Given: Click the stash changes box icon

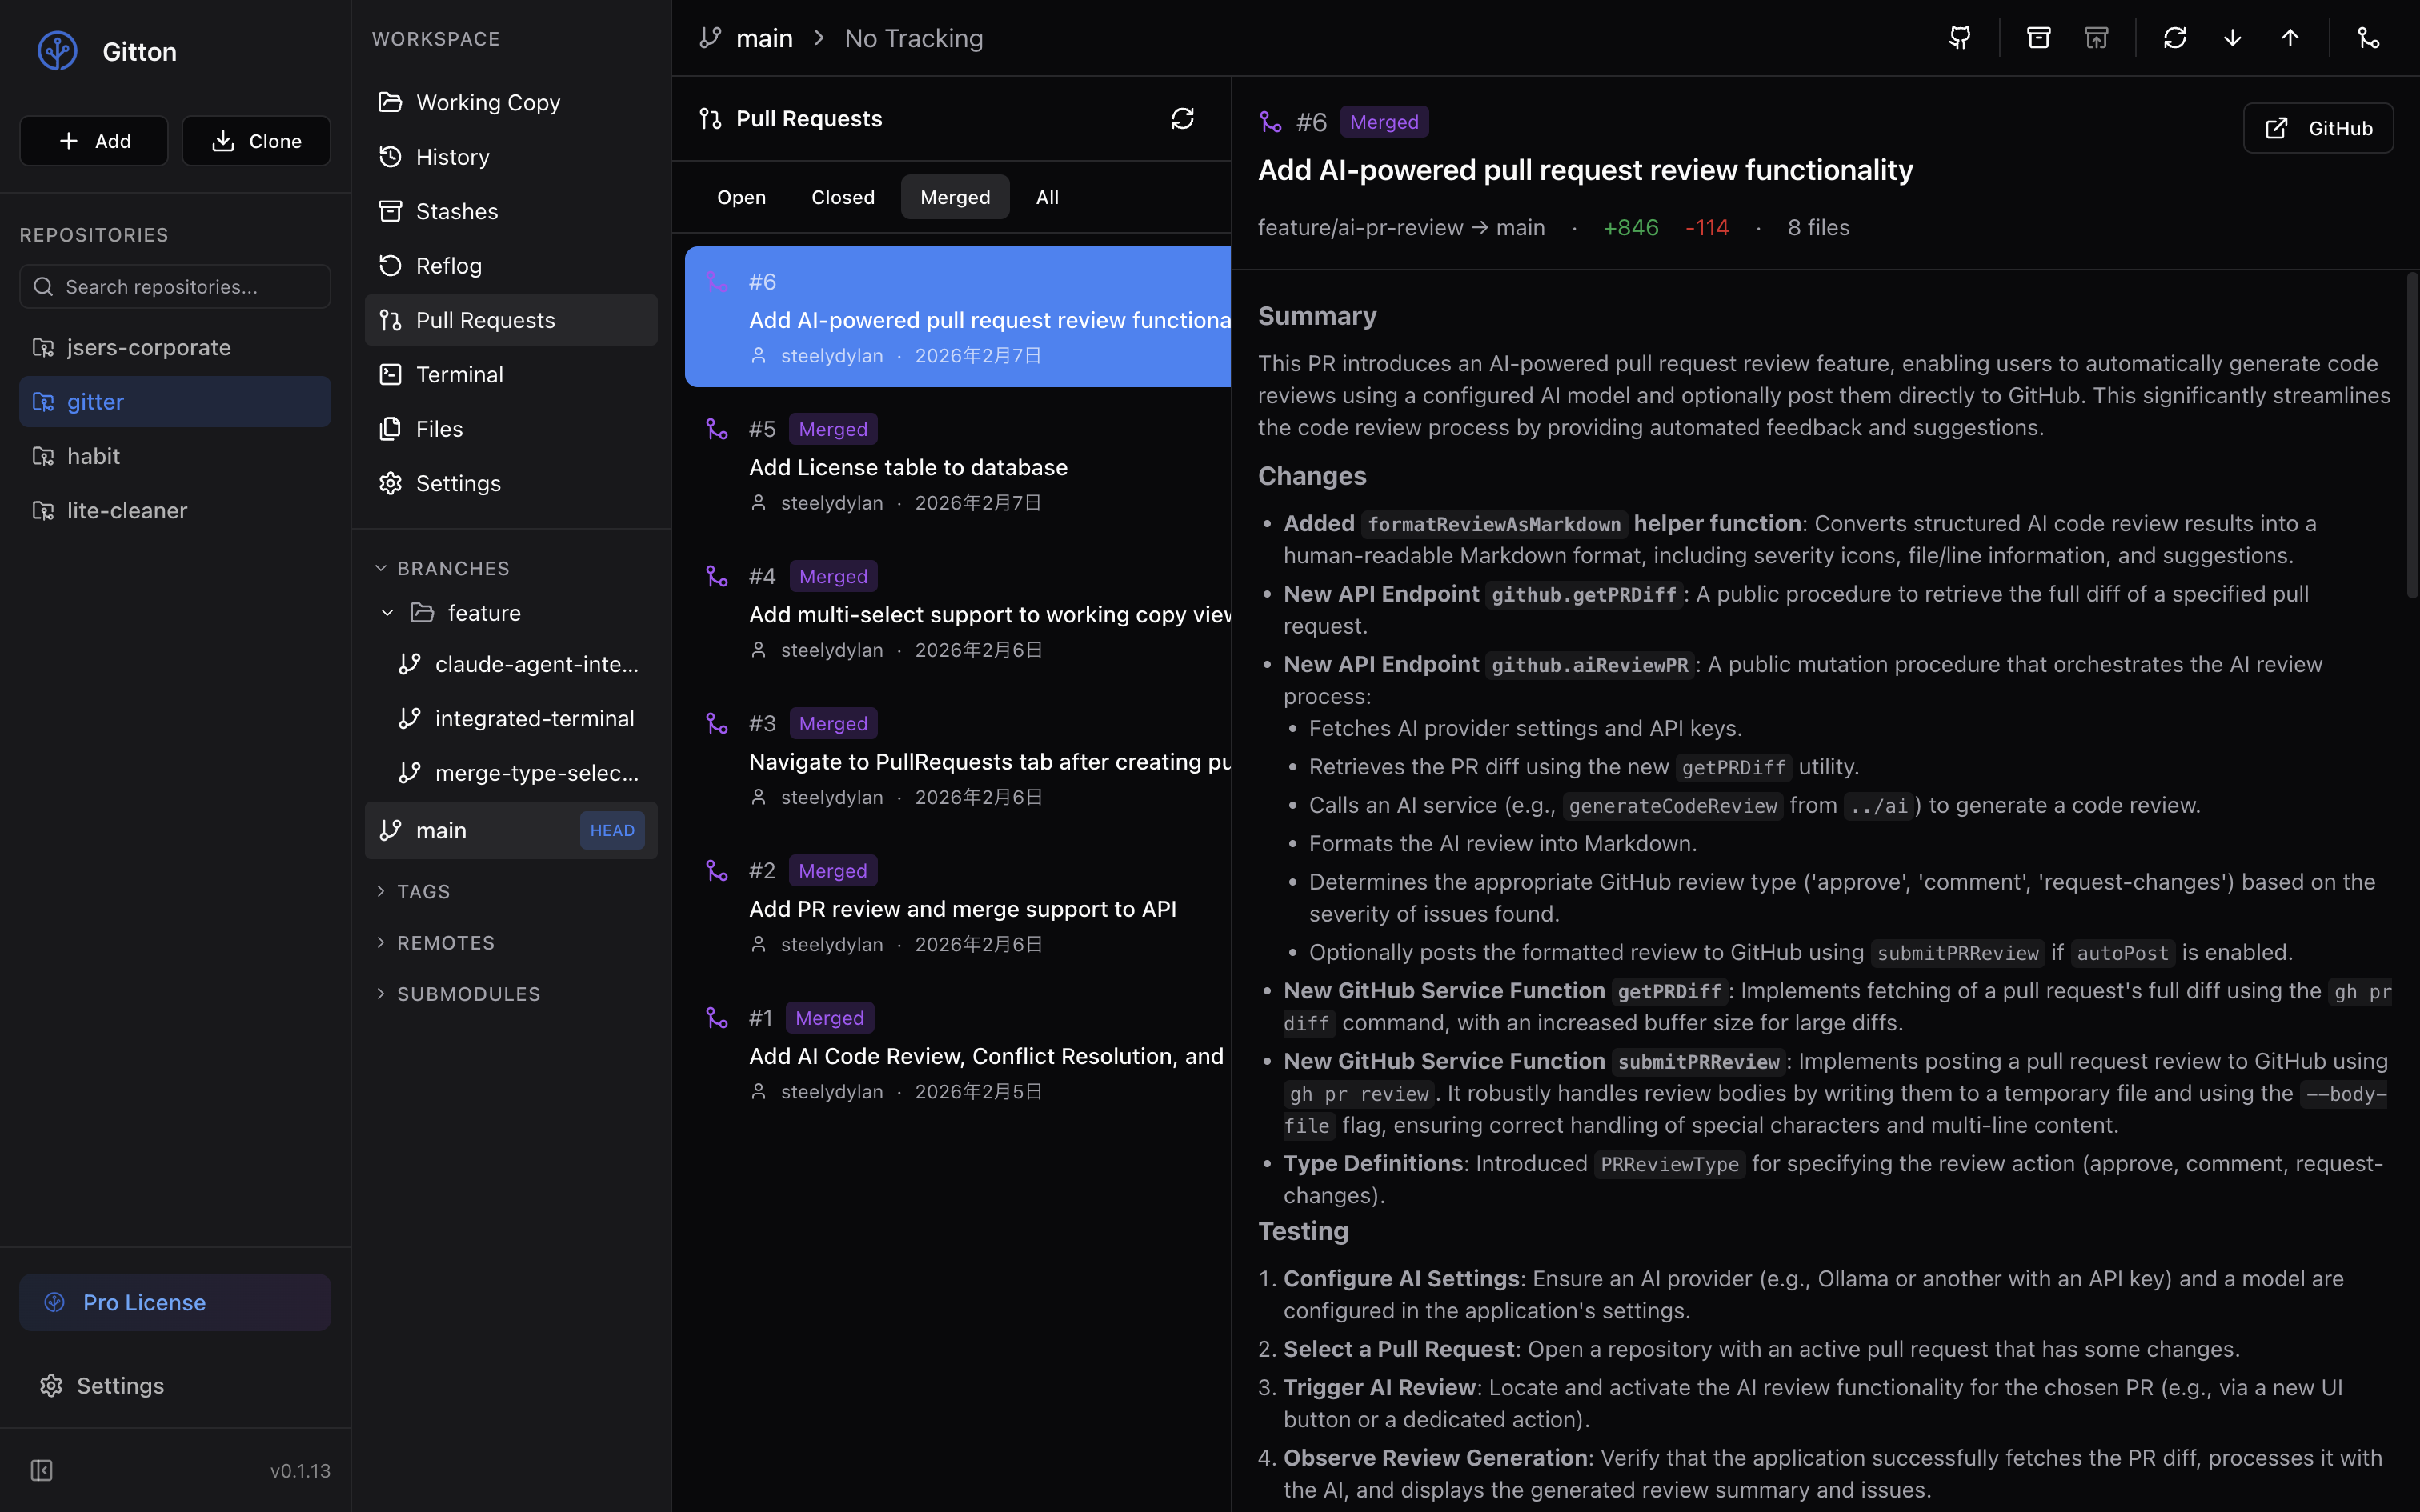Looking at the screenshot, I should pyautogui.click(x=2038, y=37).
